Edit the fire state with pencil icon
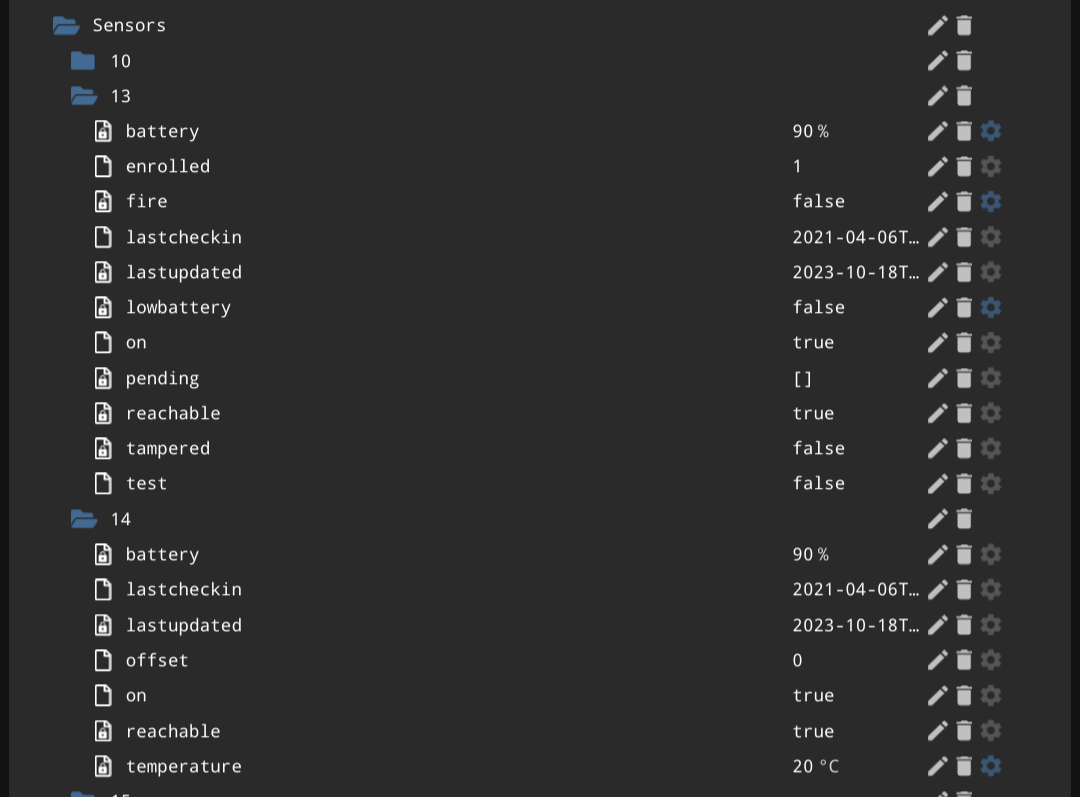Viewport: 1080px width, 797px height. [937, 201]
